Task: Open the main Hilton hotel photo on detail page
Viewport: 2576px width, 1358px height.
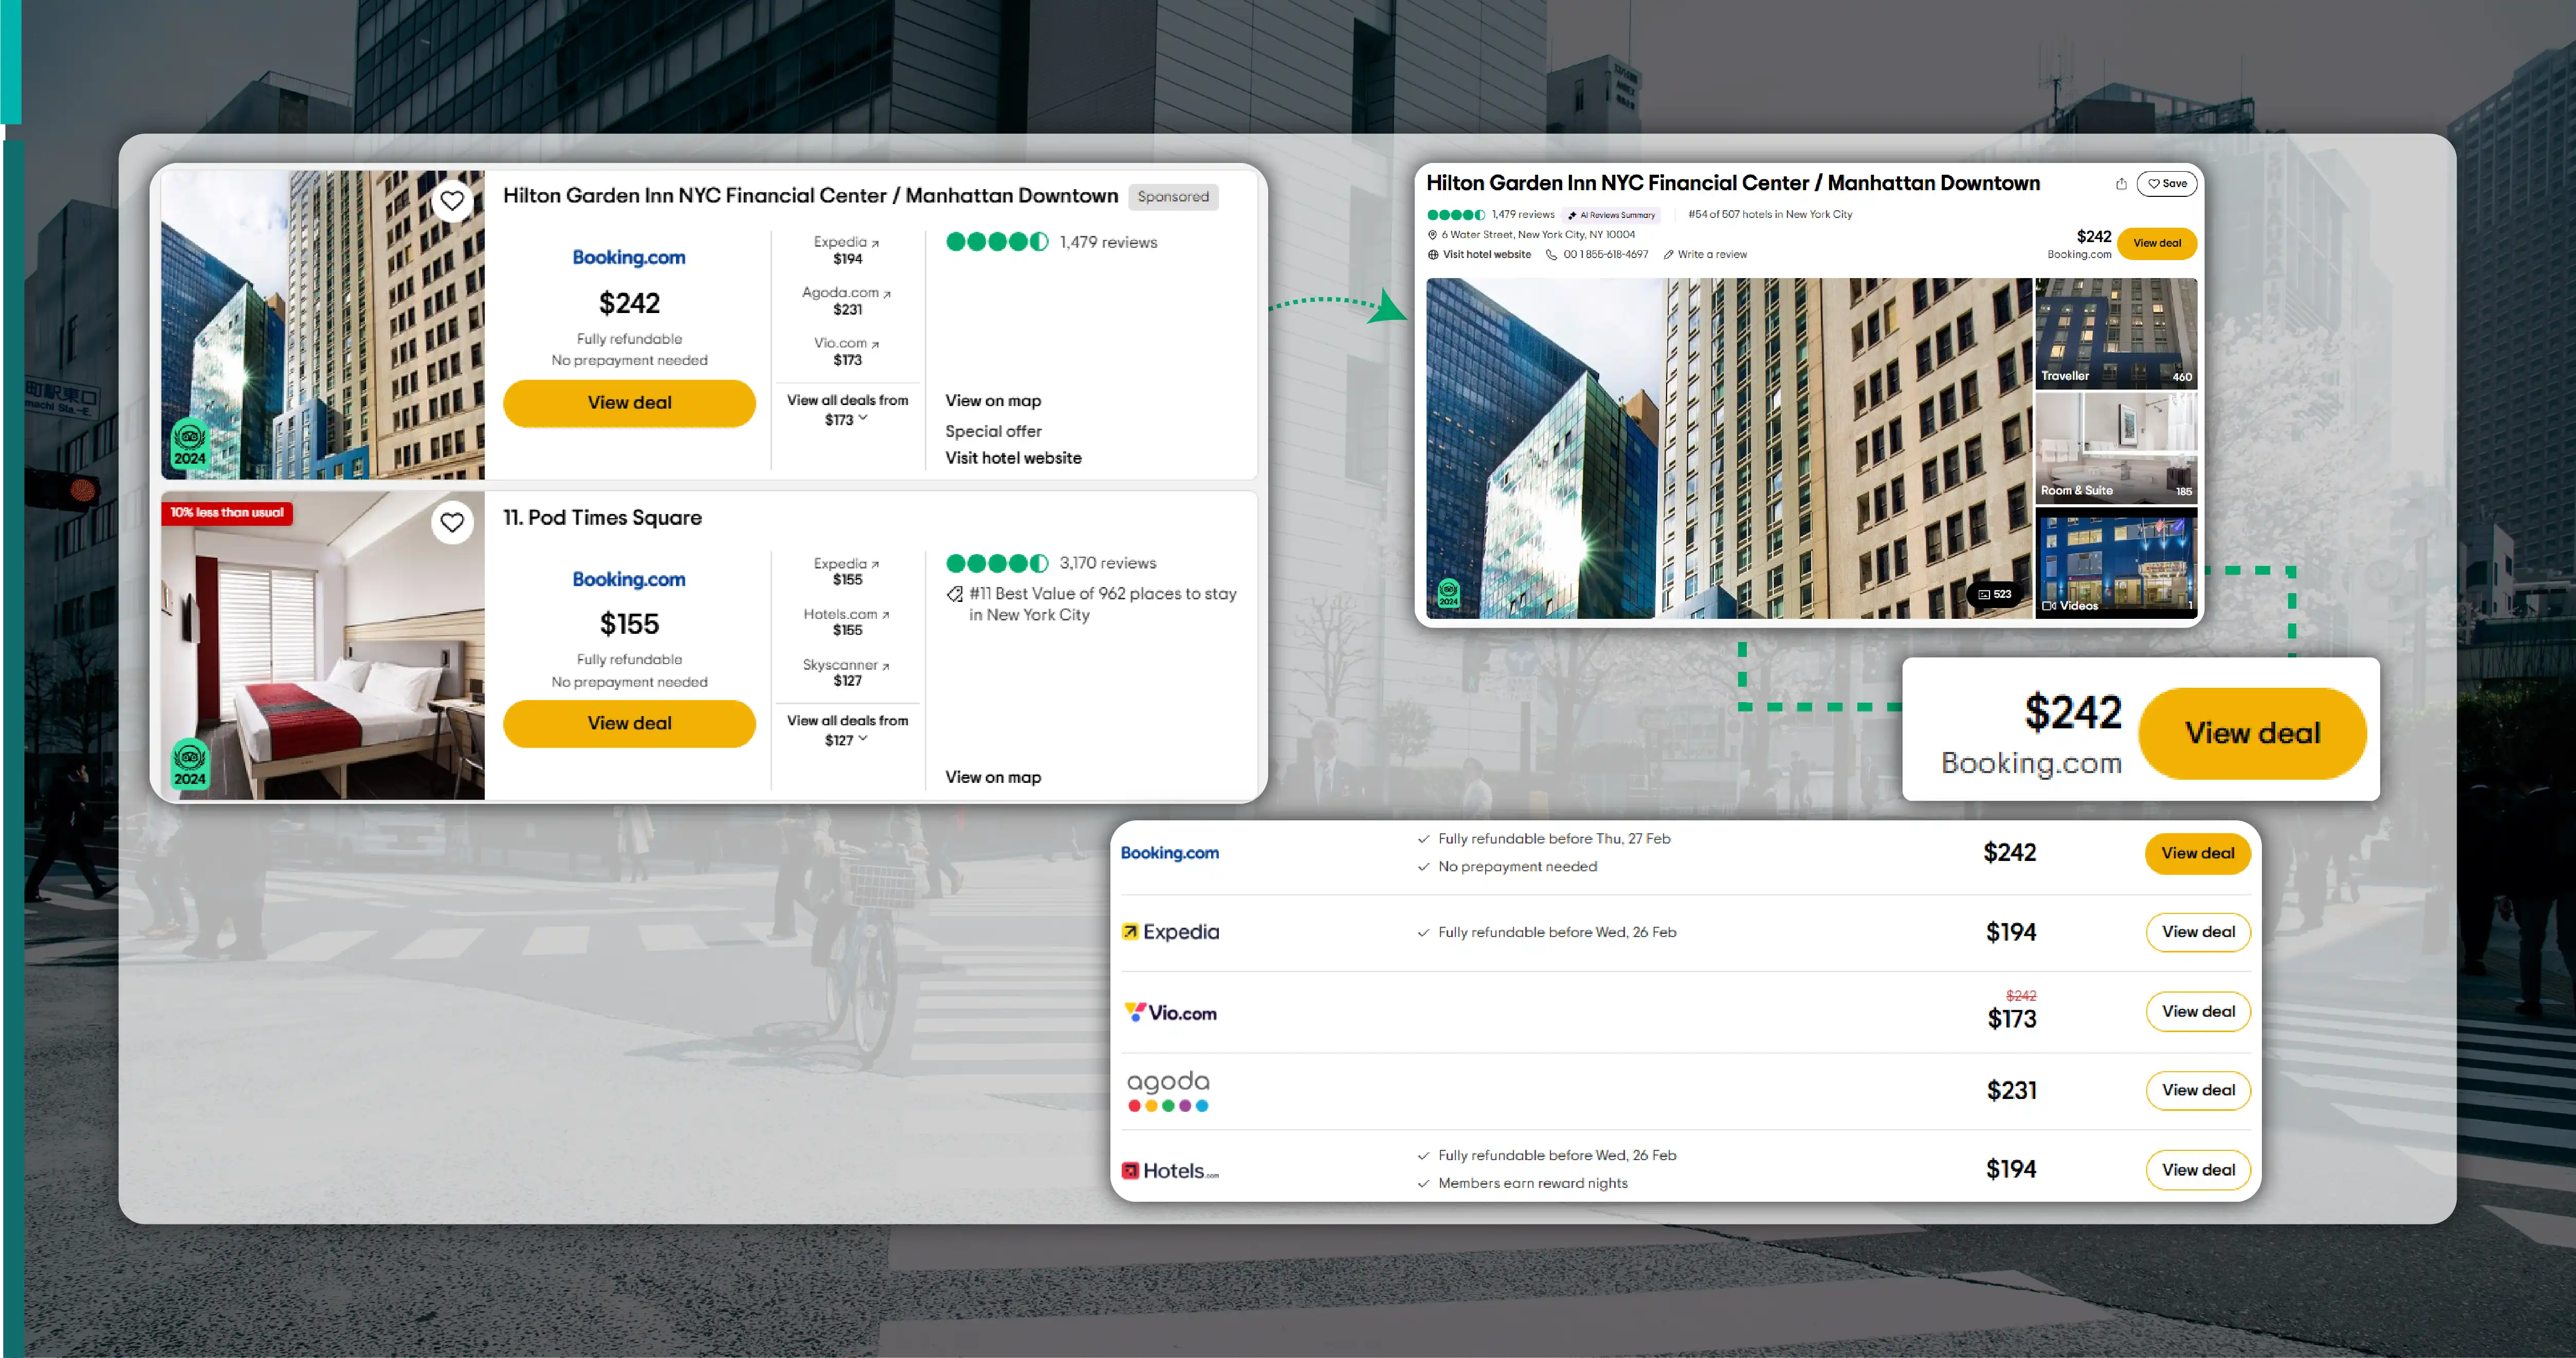Action: click(x=1729, y=448)
